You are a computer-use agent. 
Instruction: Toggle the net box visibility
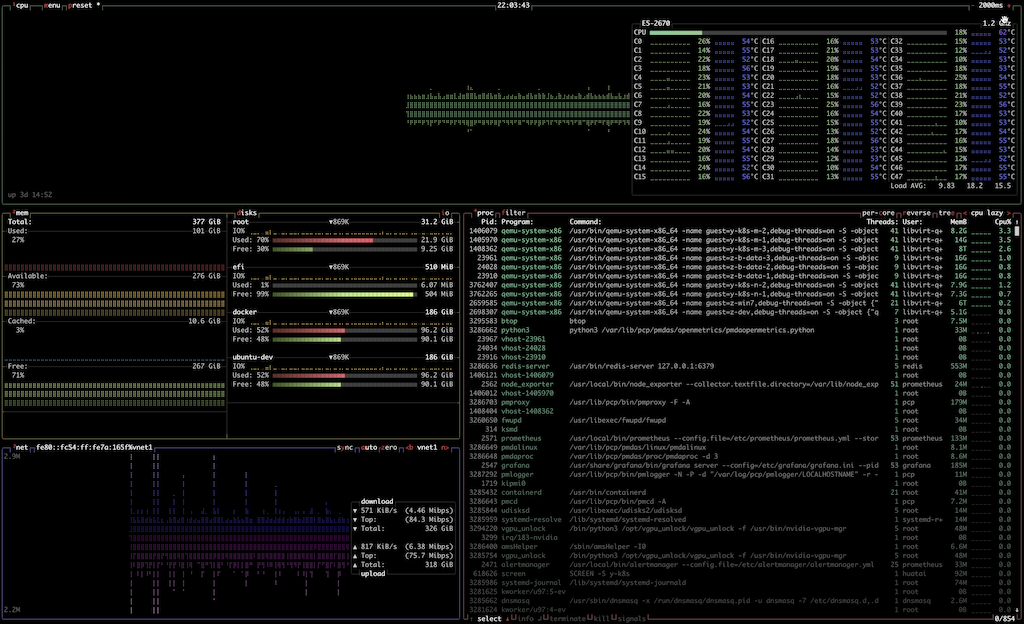(20, 447)
